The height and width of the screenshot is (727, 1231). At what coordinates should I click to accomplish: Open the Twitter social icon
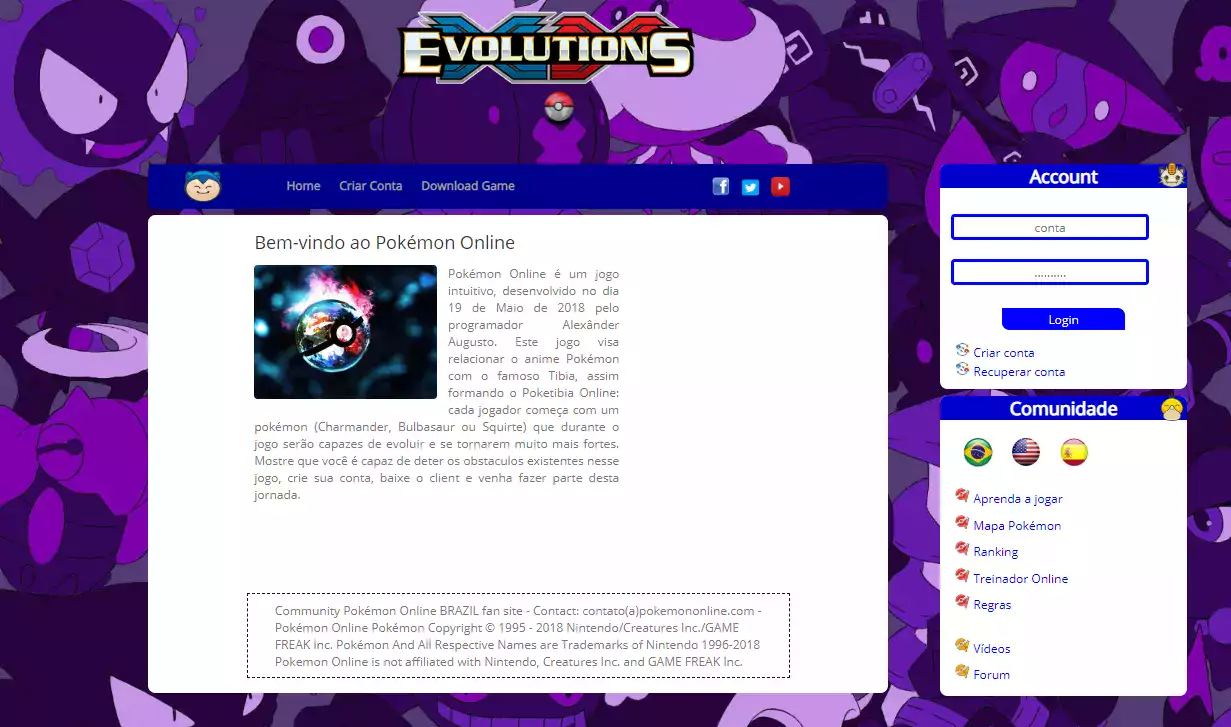tap(750, 187)
